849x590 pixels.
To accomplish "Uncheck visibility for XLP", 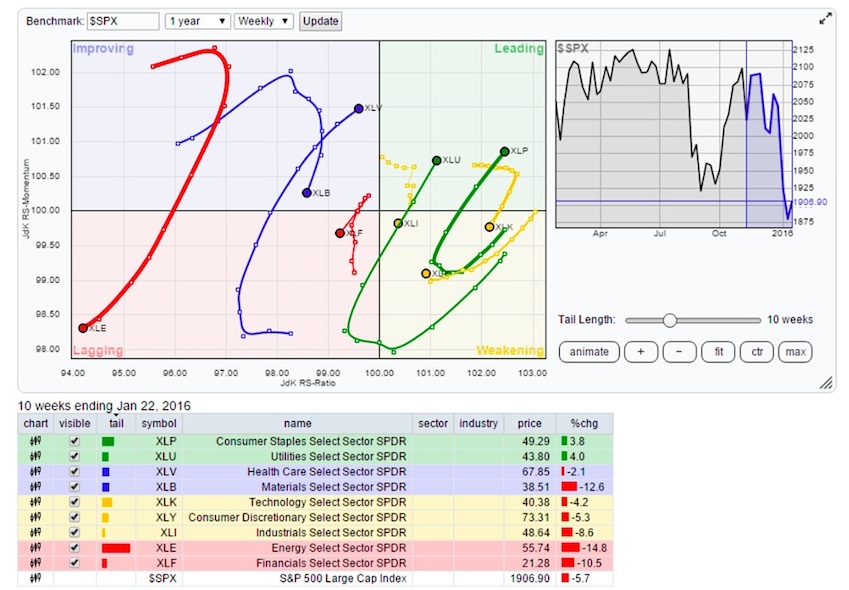I will pos(75,441).
